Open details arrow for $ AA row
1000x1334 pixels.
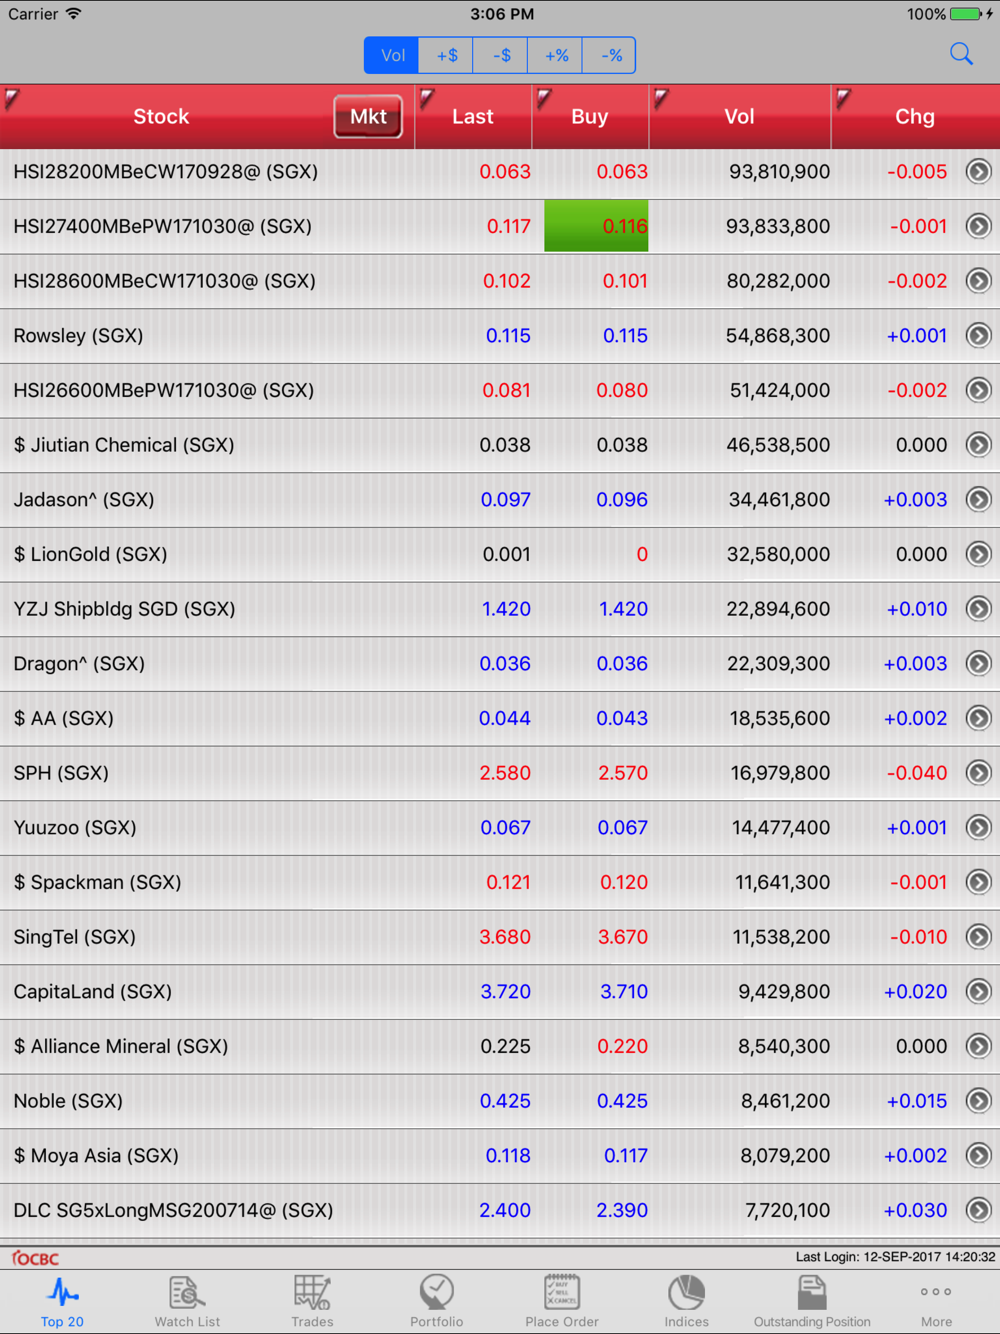point(978,719)
